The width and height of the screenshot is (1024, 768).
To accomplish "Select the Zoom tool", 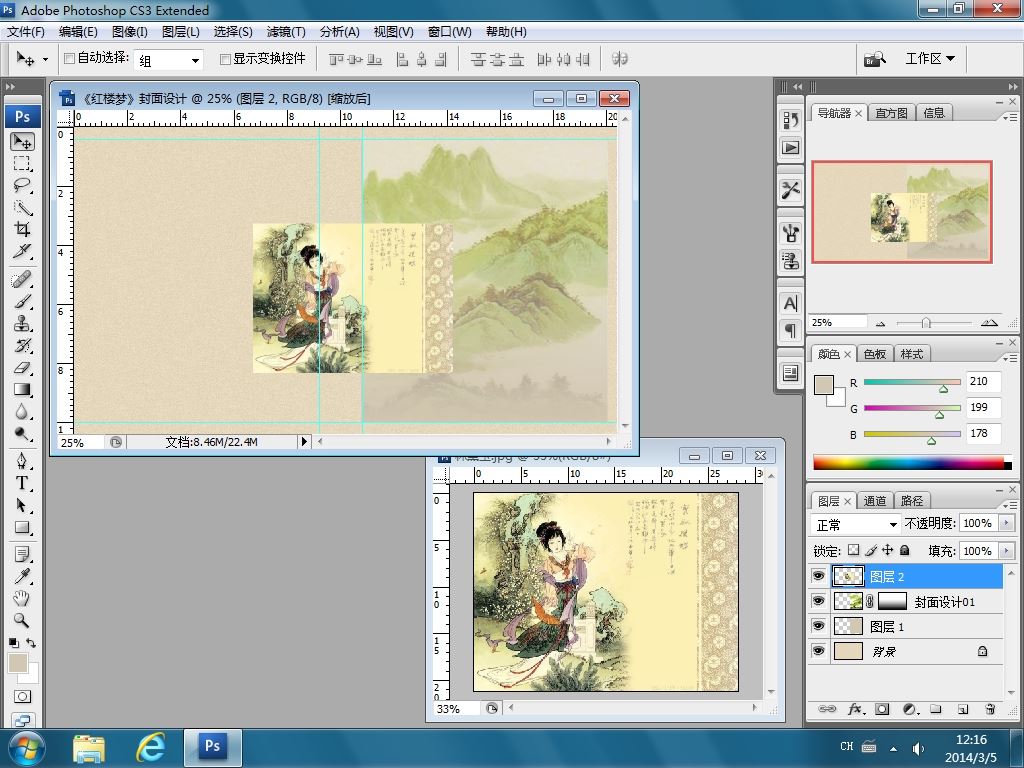I will click(x=22, y=620).
